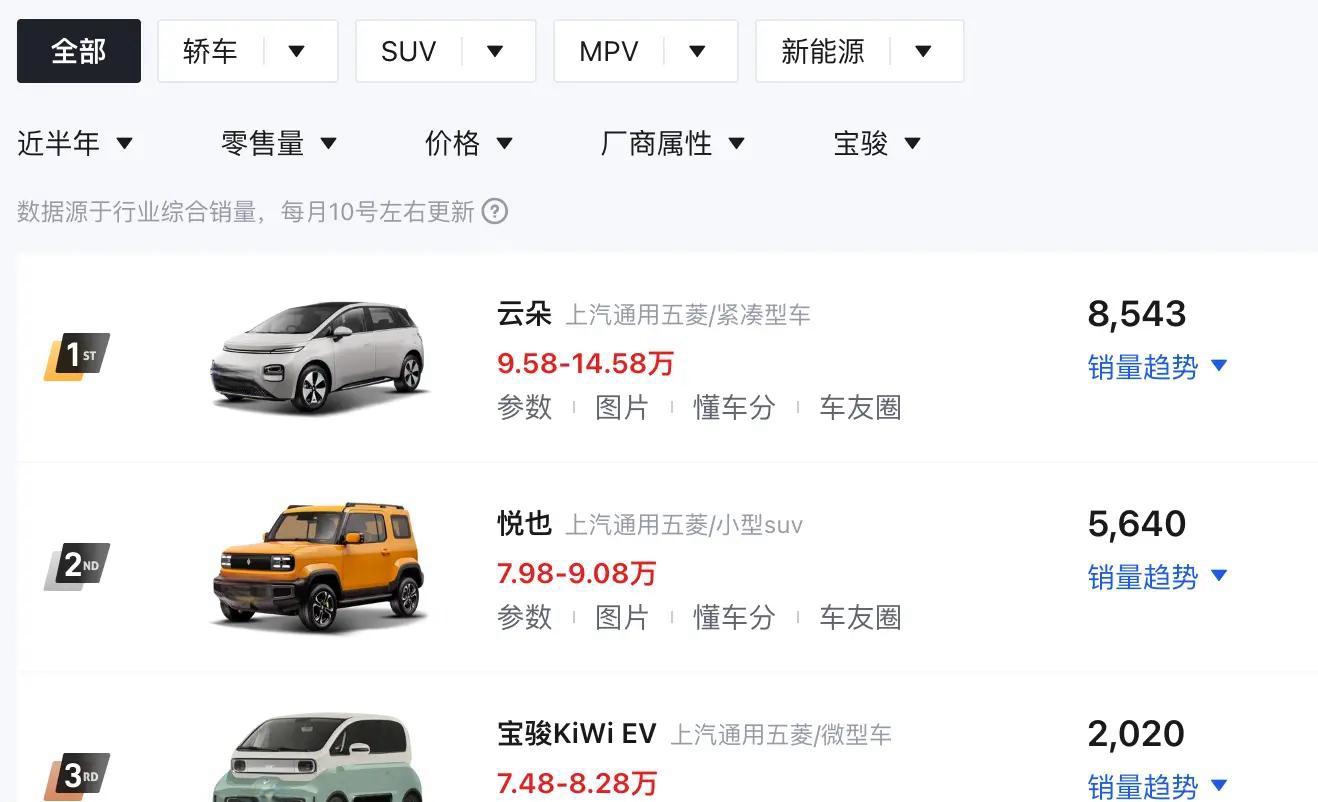Expand the MPV dropdown arrow

click(698, 51)
